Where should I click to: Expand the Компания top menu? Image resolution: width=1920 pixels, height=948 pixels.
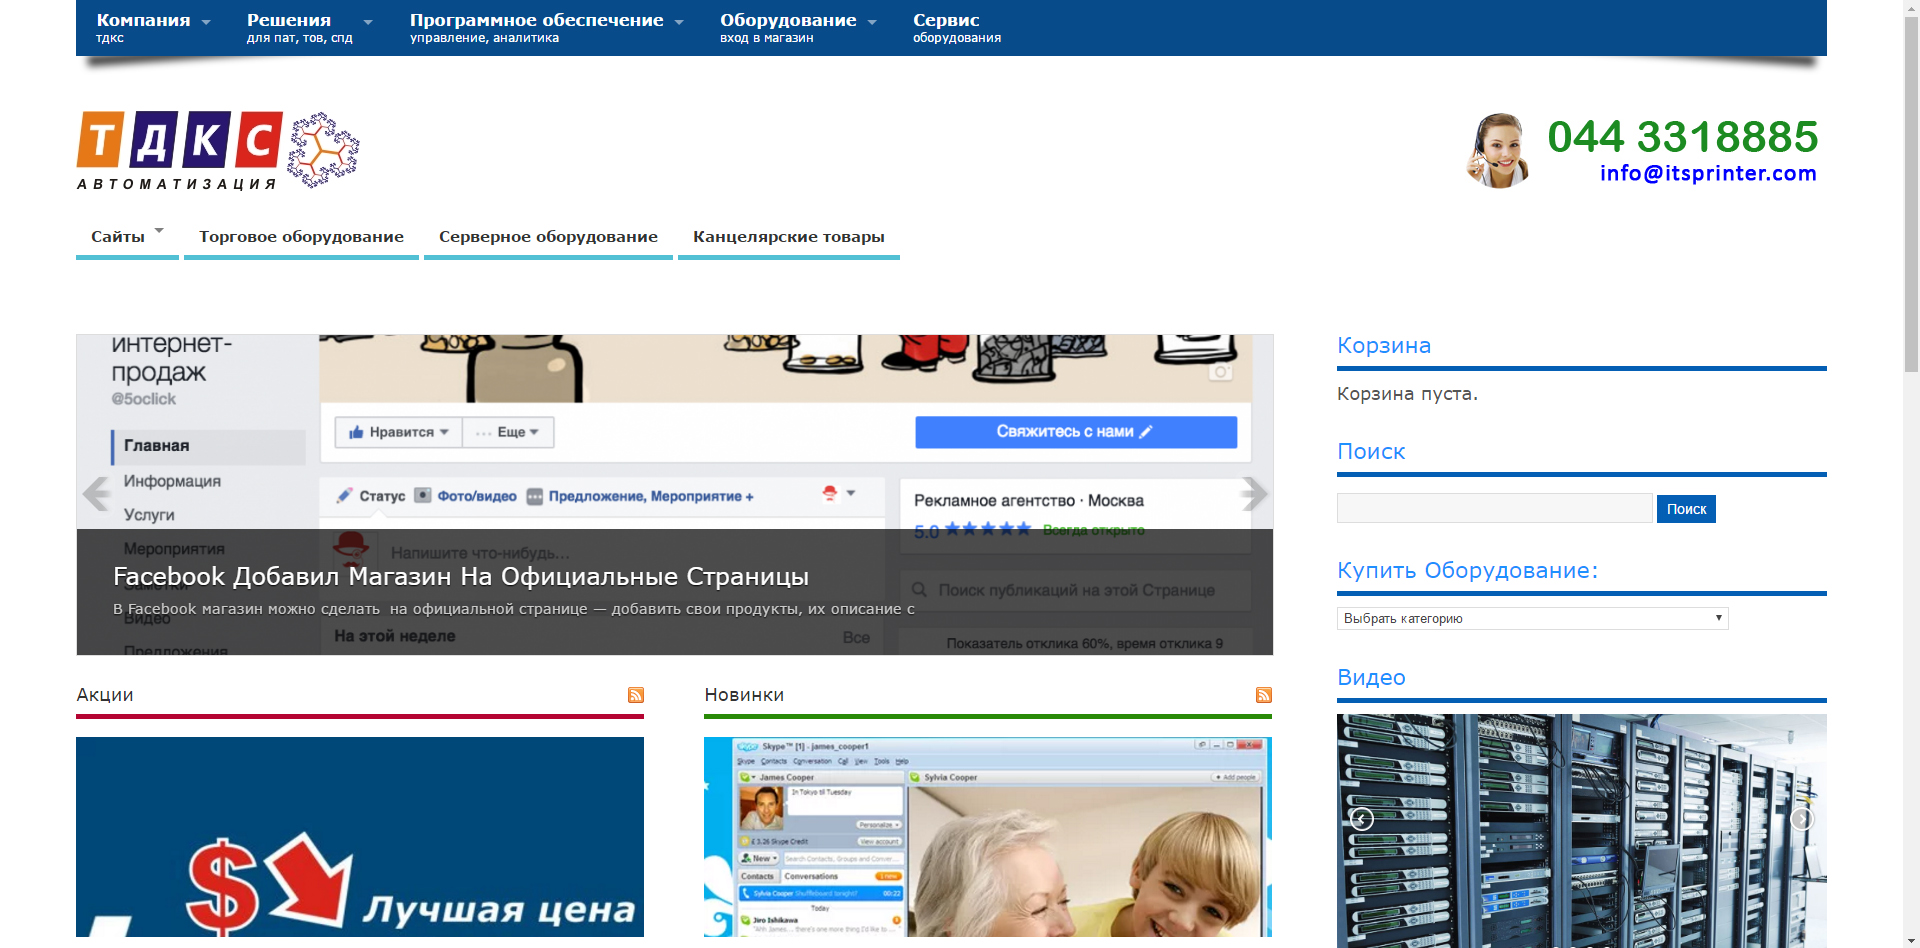(x=152, y=28)
